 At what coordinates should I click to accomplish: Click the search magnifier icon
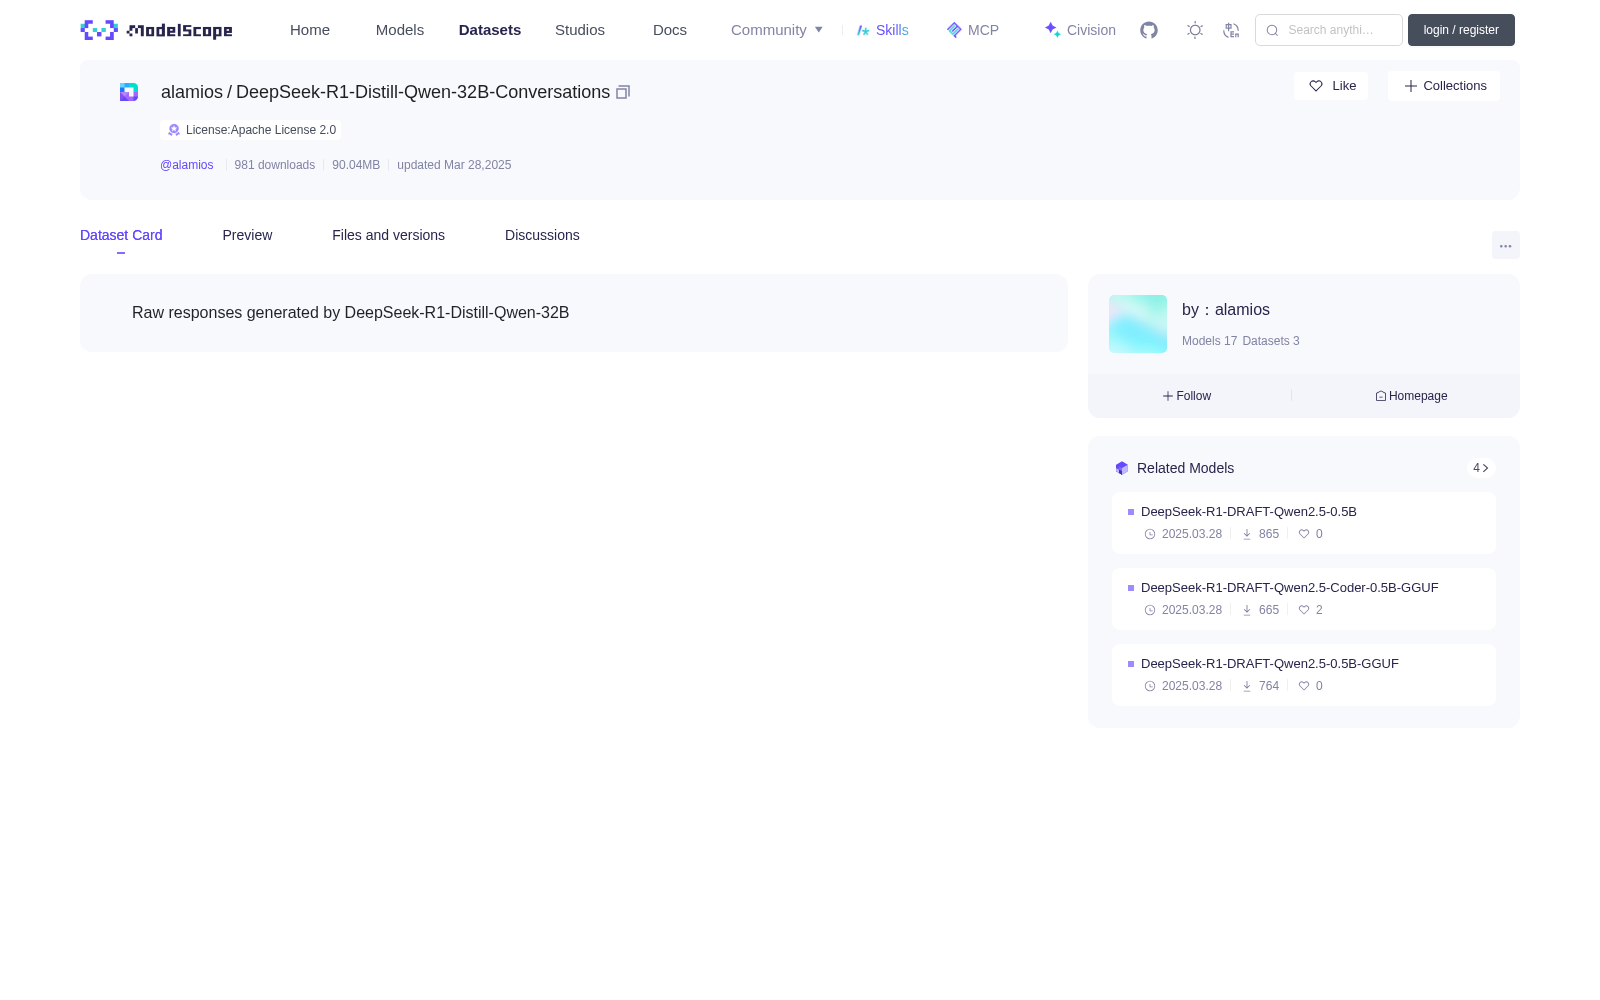coord(1272,30)
